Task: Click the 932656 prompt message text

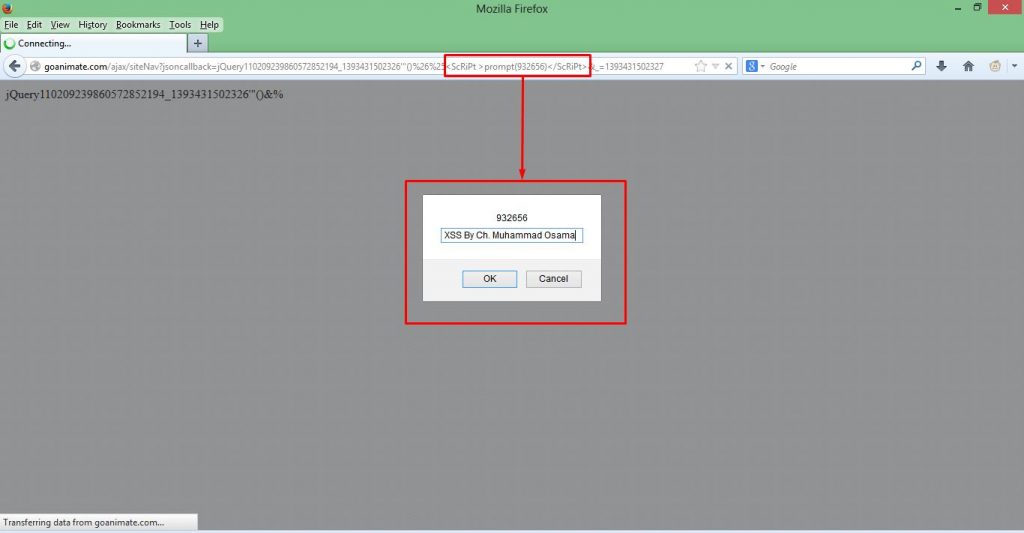Action: point(511,218)
